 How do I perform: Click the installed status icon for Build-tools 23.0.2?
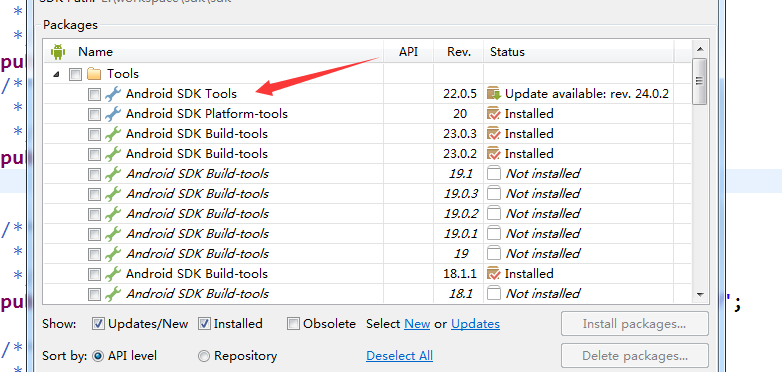tap(494, 154)
